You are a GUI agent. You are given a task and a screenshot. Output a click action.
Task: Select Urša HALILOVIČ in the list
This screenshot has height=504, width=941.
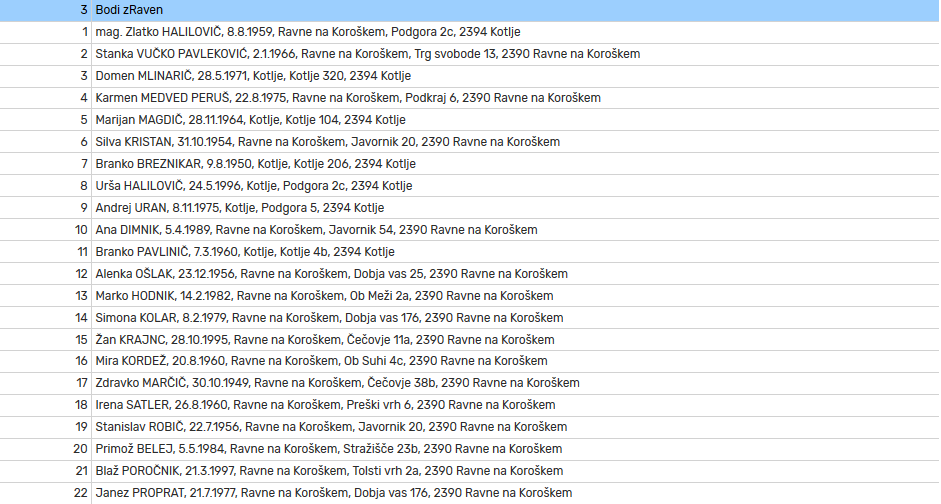point(253,186)
